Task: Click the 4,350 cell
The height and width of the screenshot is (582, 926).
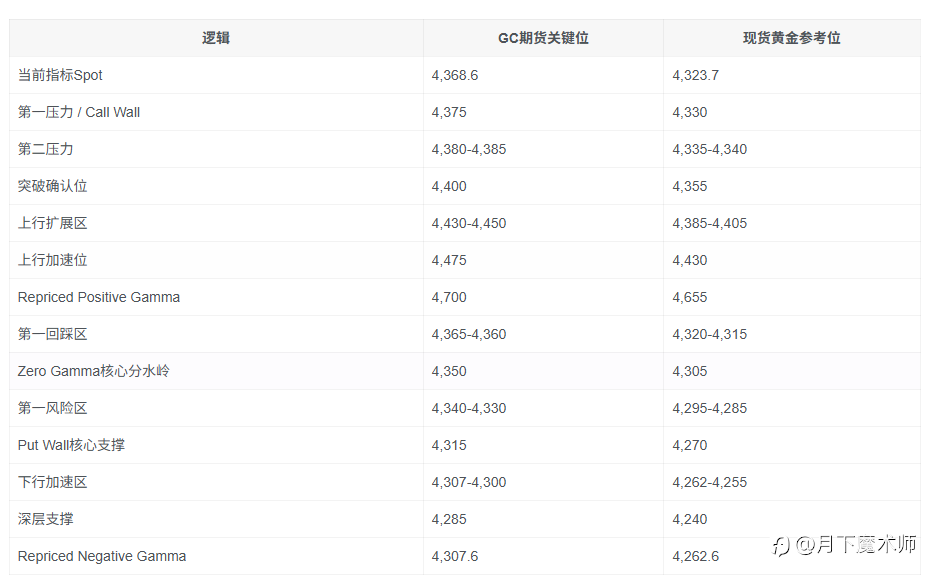Action: point(449,372)
